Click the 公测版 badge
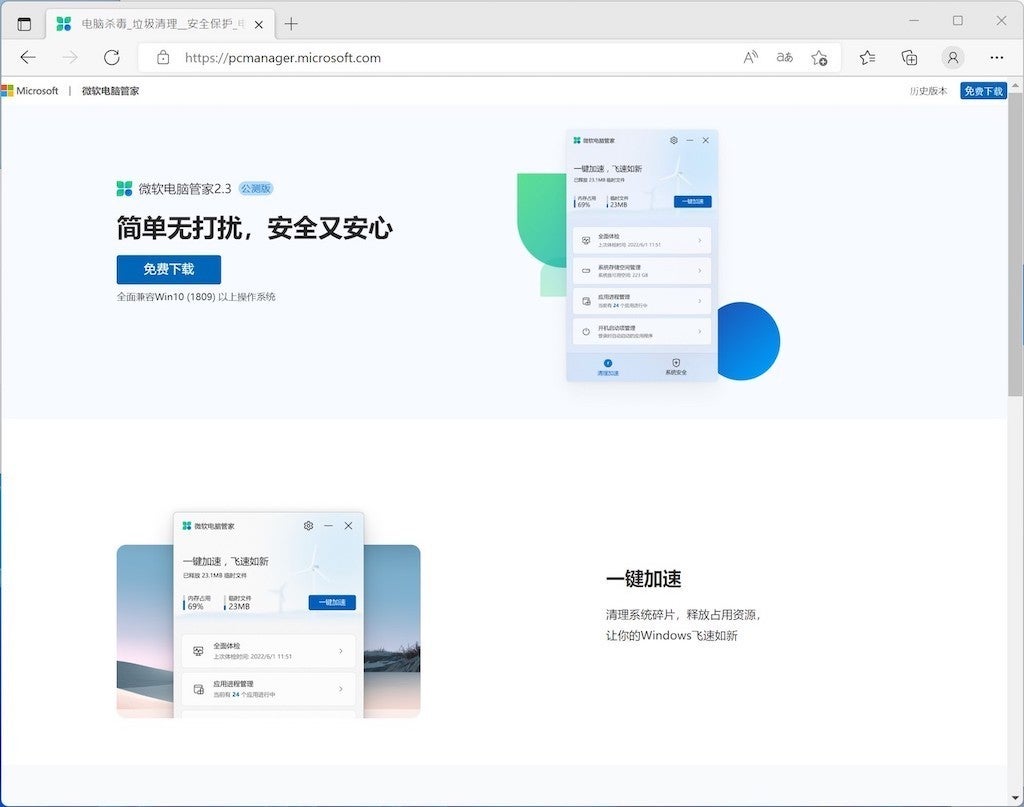This screenshot has height=807, width=1024. 255,188
